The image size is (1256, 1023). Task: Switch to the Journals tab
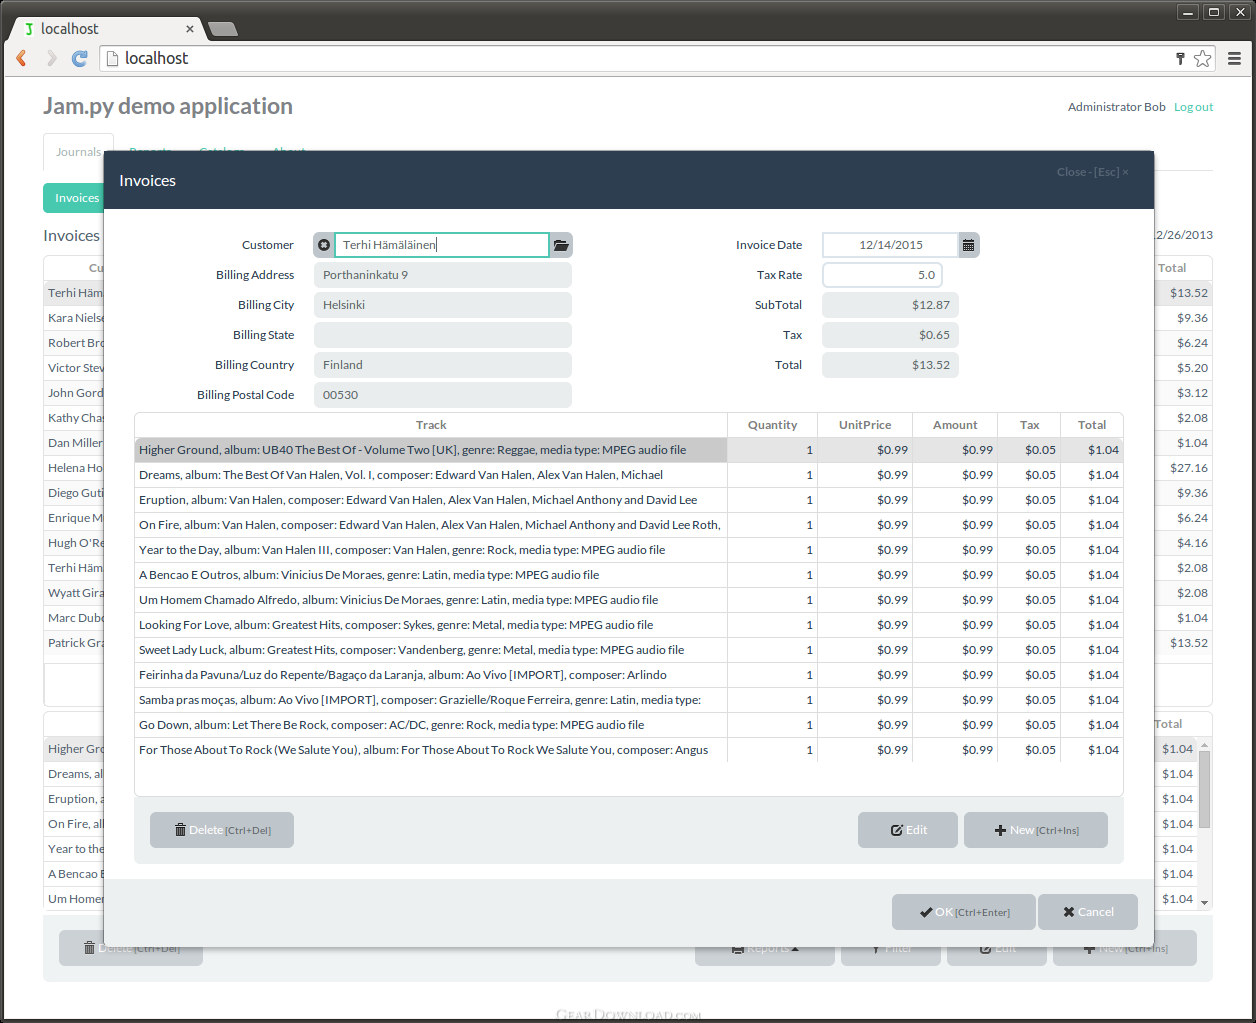click(78, 152)
